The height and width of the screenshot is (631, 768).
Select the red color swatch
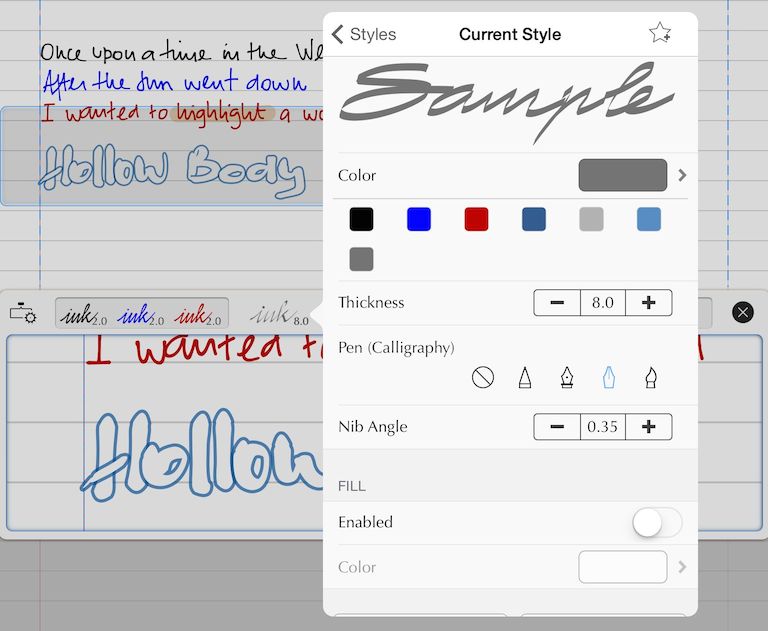pyautogui.click(x=476, y=219)
